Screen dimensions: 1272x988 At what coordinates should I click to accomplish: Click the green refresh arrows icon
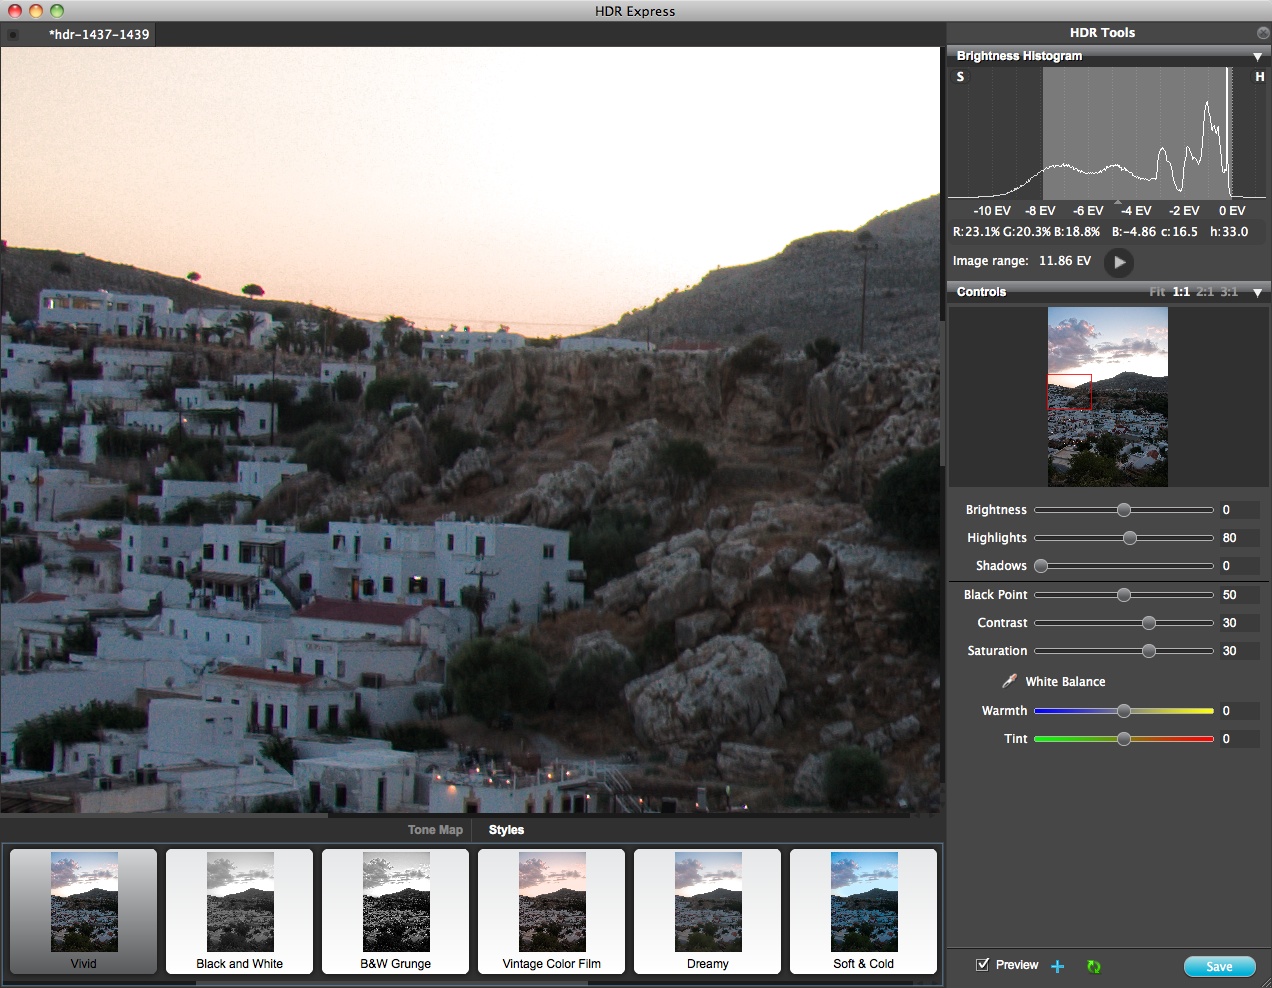coord(1093,966)
